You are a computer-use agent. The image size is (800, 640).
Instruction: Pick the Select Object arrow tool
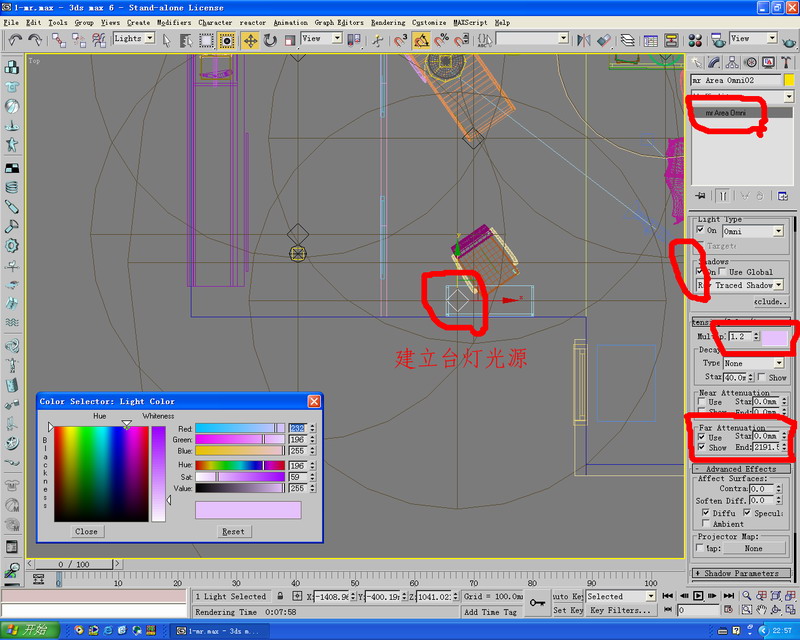pyautogui.click(x=167, y=40)
